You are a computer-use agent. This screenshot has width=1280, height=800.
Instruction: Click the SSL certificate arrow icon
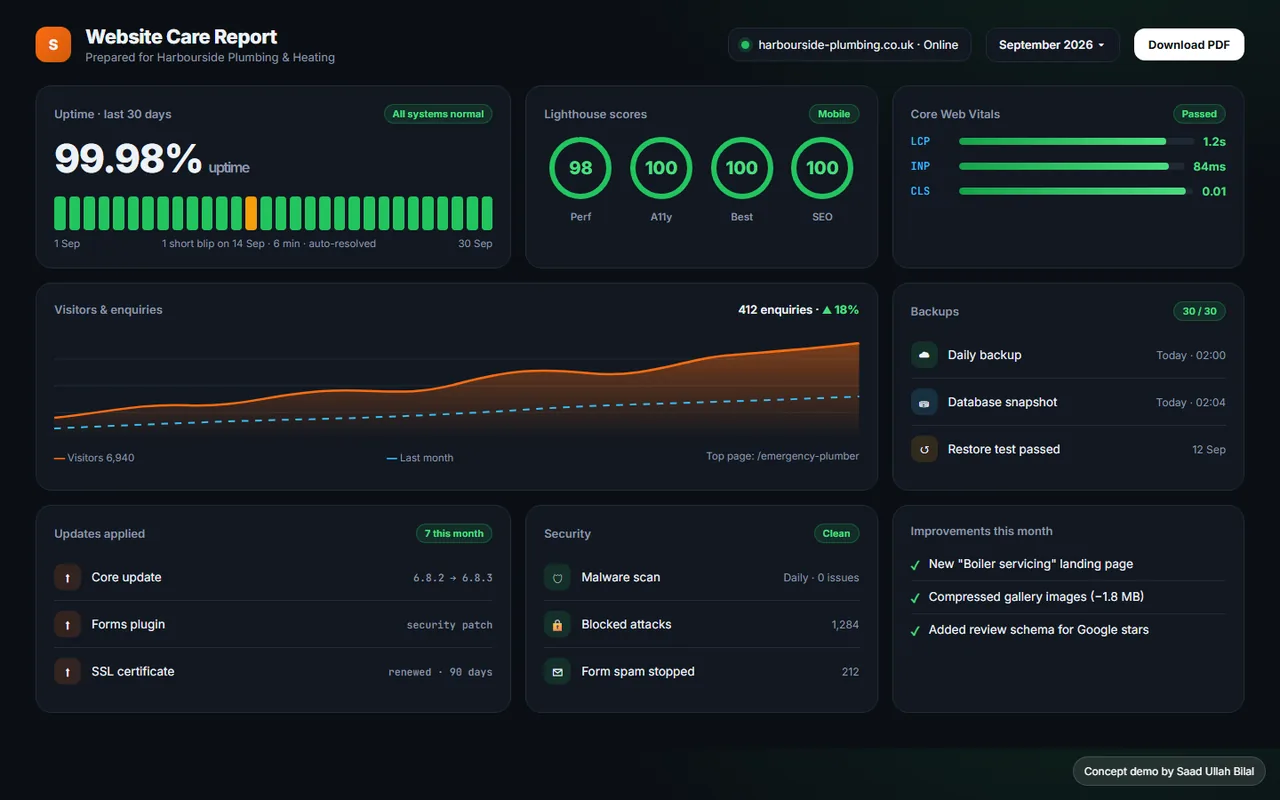click(67, 672)
